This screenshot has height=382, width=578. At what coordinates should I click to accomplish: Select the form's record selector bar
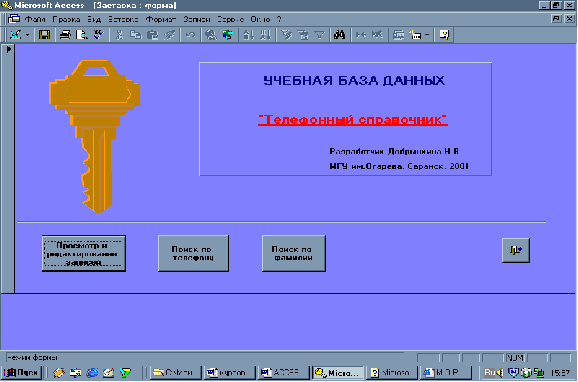(8, 169)
